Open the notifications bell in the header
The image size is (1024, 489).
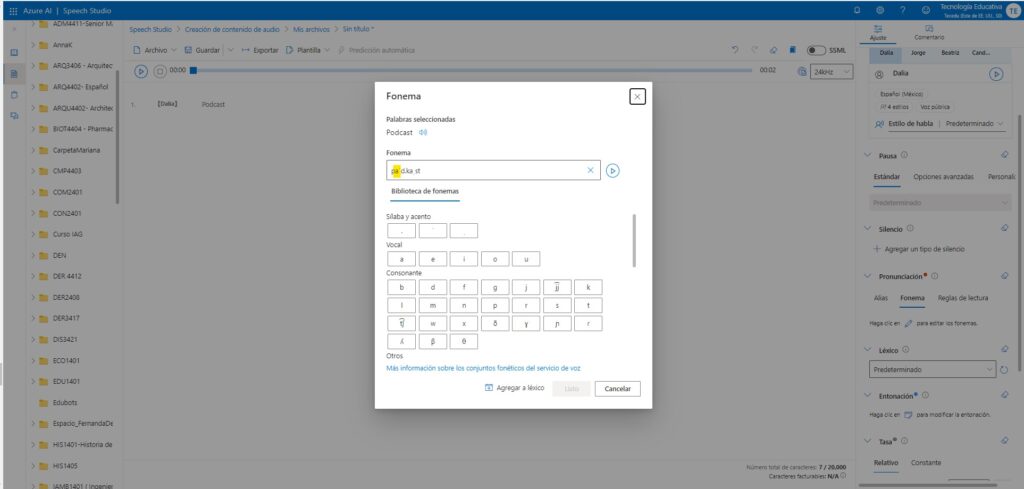(x=856, y=9)
